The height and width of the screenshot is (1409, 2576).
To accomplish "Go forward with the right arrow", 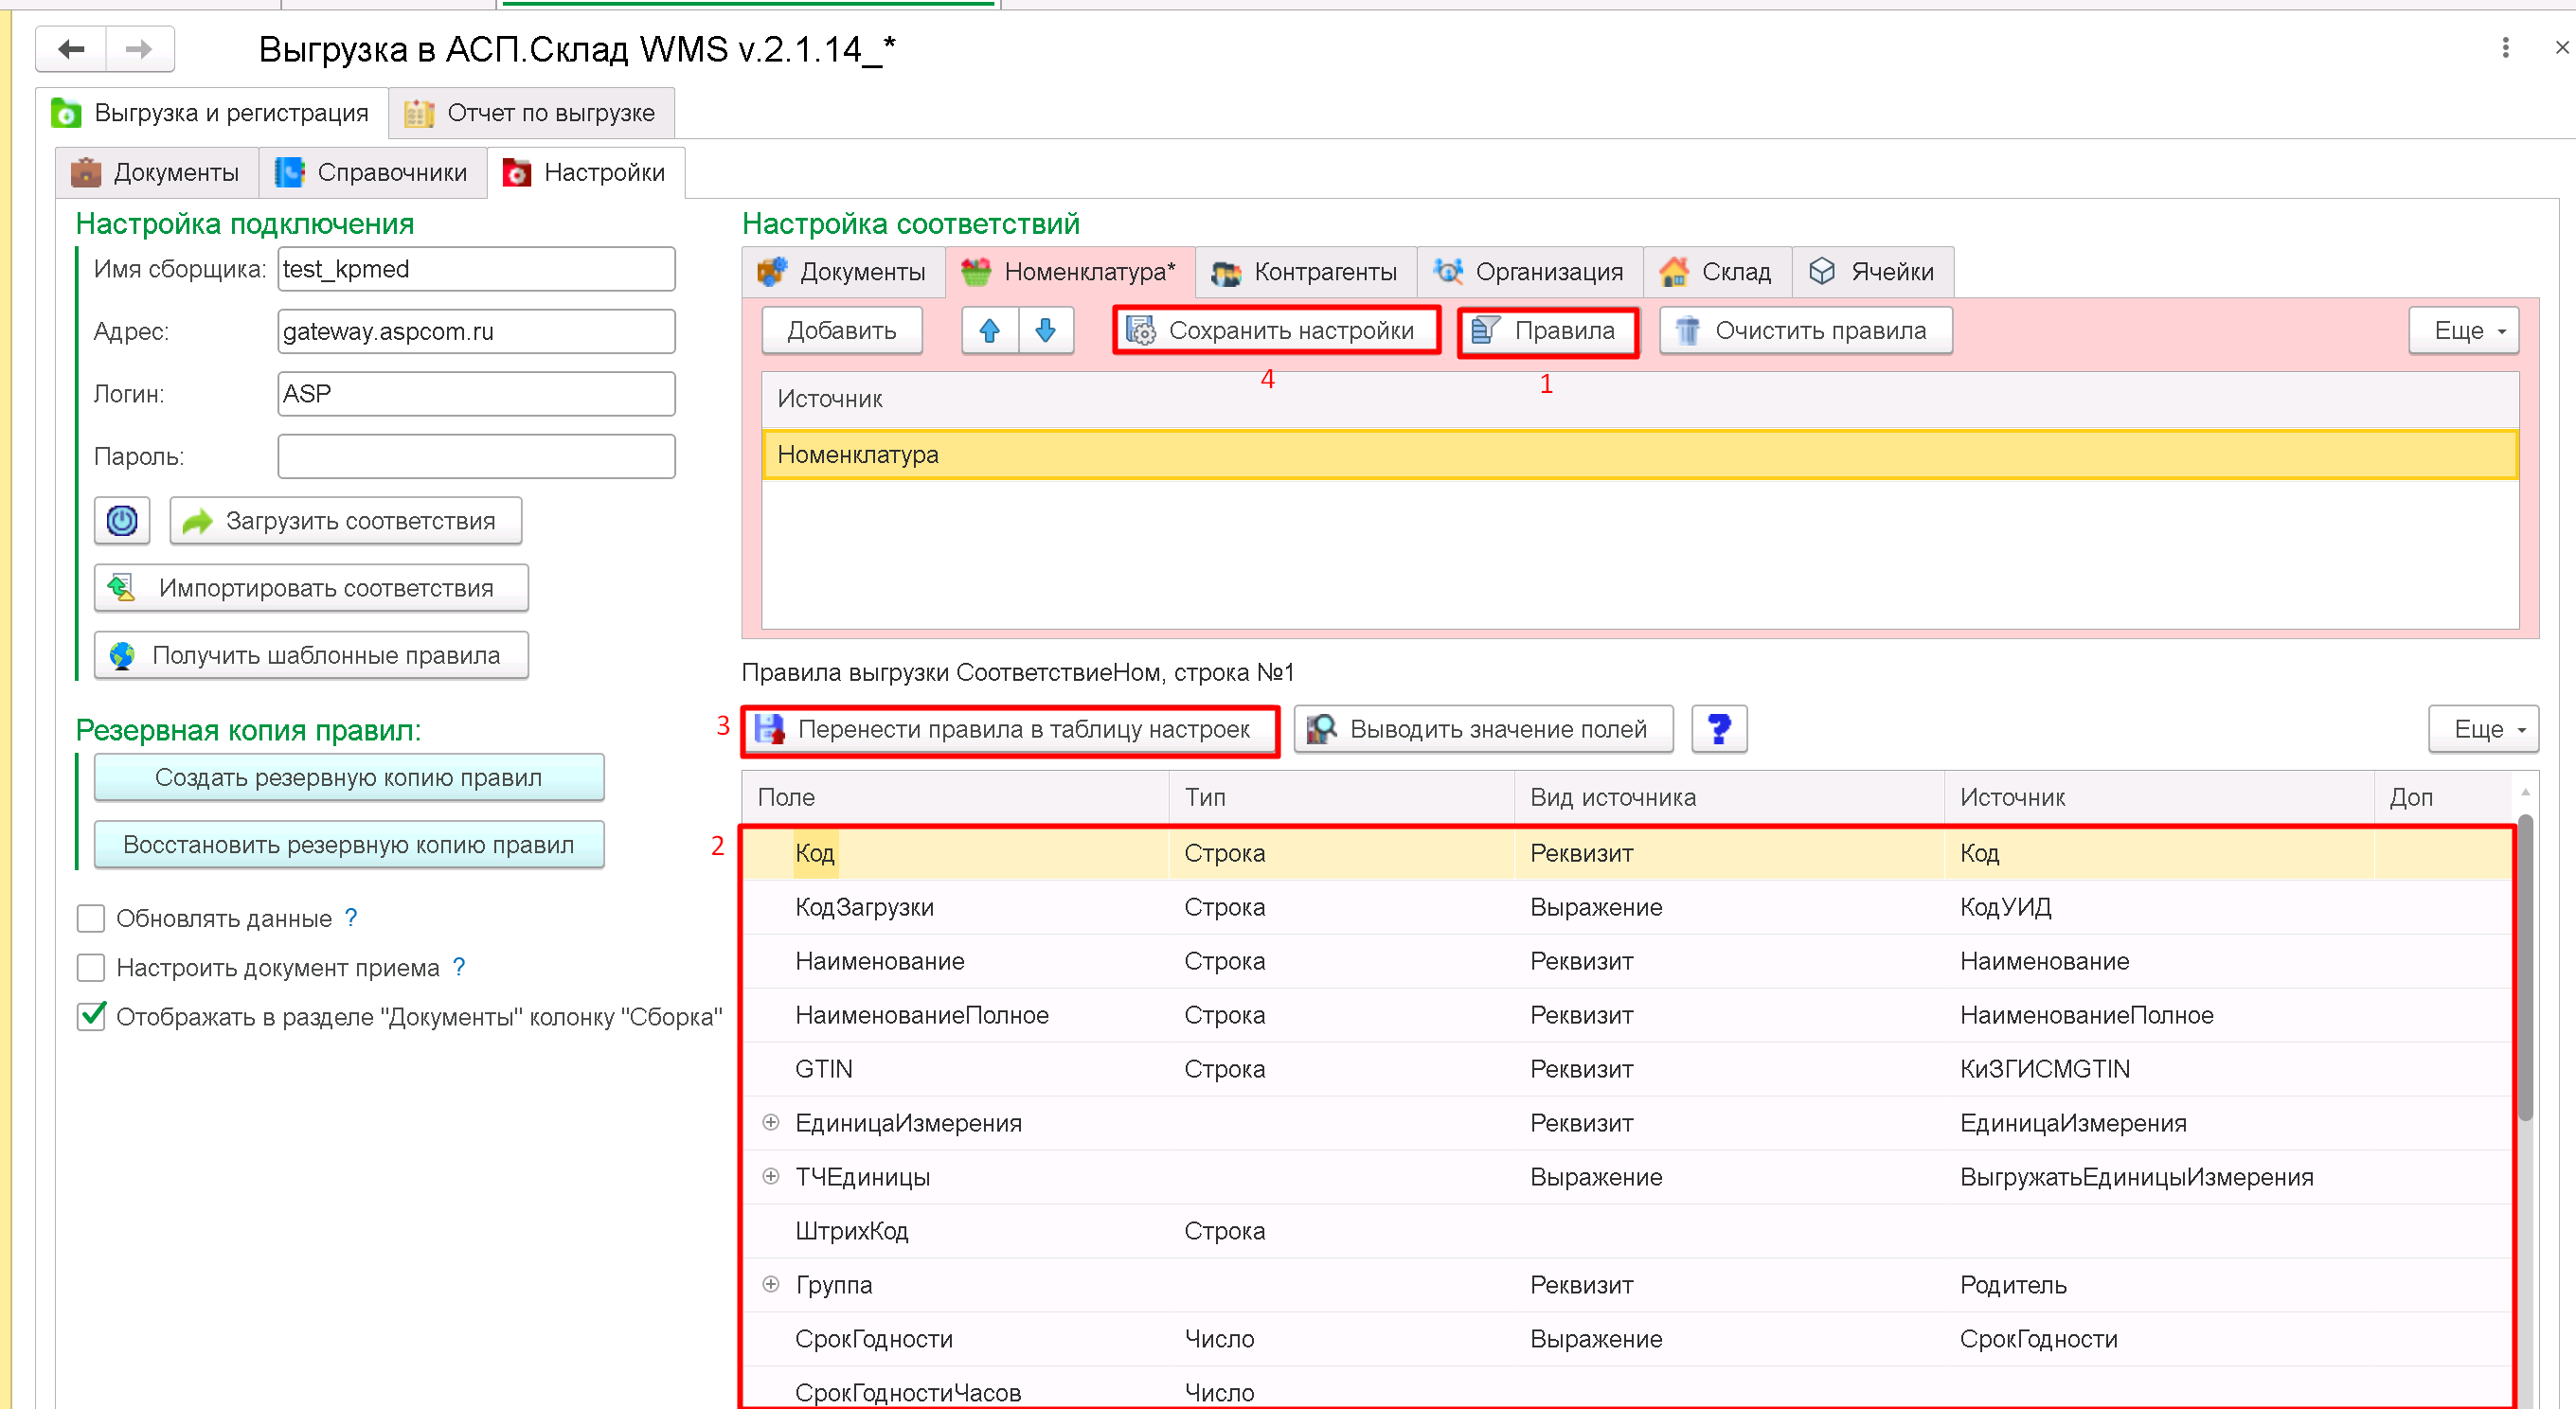I will [139, 49].
